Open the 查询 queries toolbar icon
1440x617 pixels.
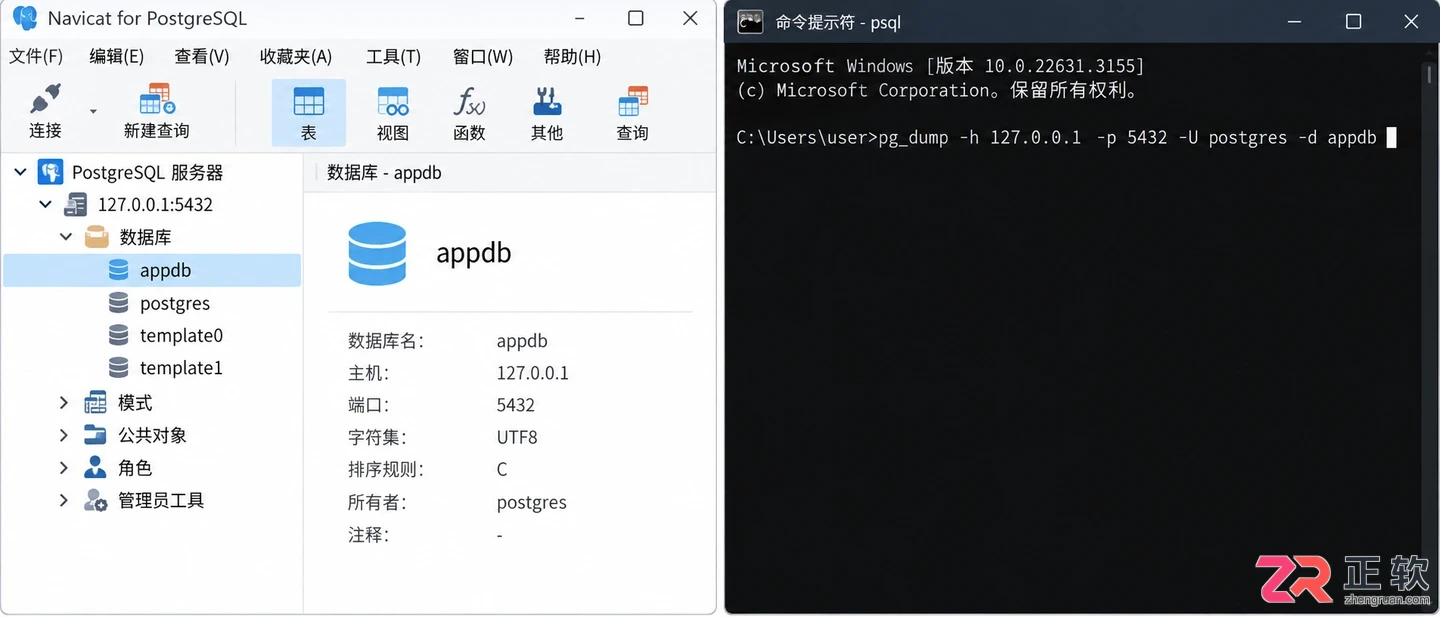[632, 101]
